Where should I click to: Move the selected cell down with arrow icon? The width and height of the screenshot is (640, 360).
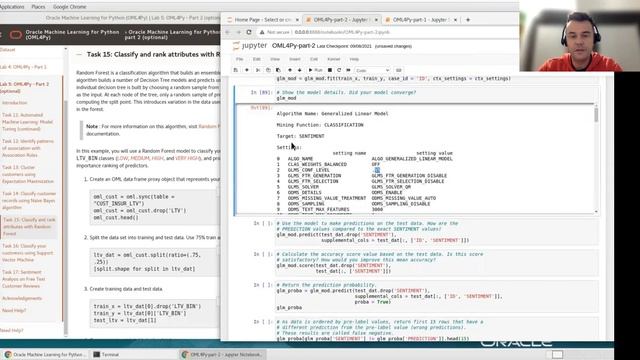point(300,70)
